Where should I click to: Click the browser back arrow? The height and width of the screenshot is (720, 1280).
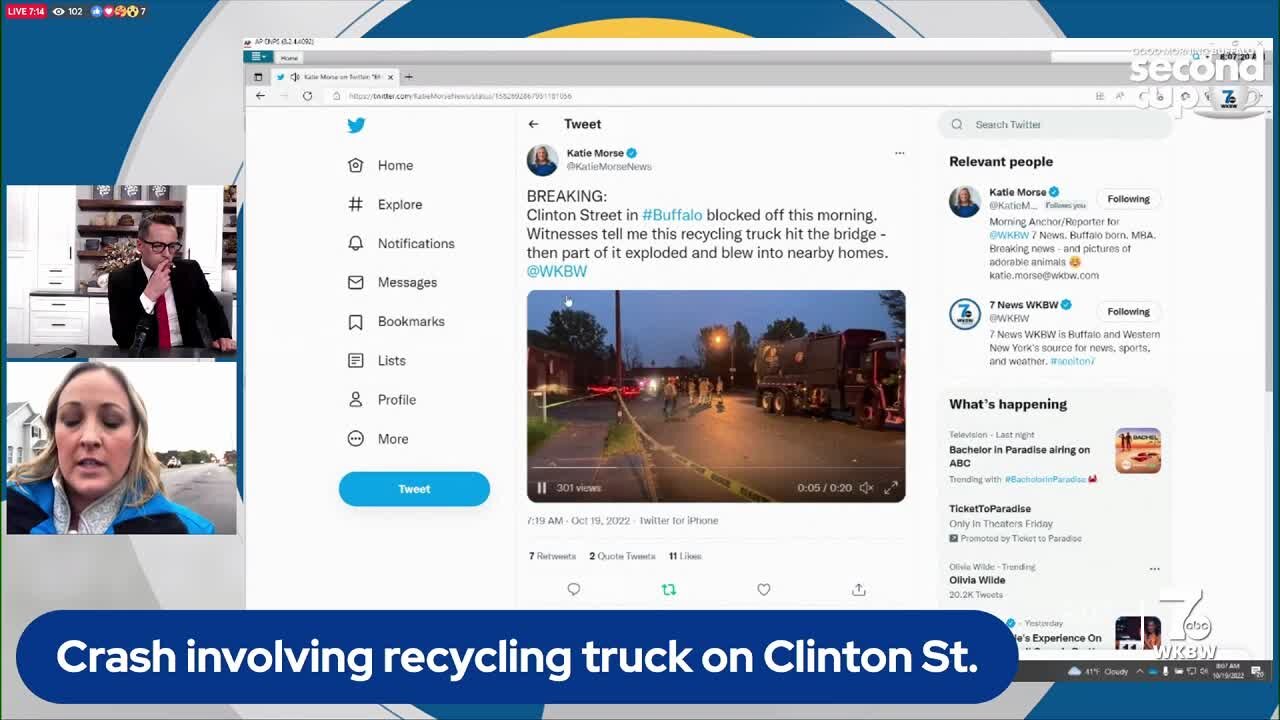pos(260,96)
